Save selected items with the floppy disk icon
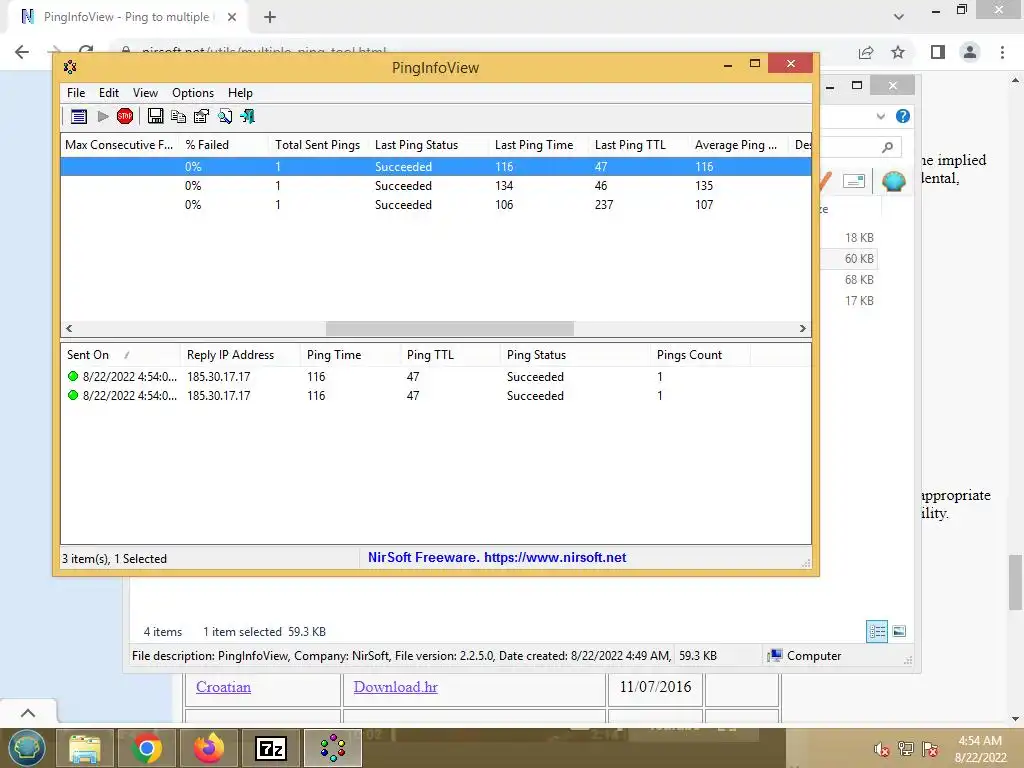The image size is (1024, 768). [x=155, y=116]
